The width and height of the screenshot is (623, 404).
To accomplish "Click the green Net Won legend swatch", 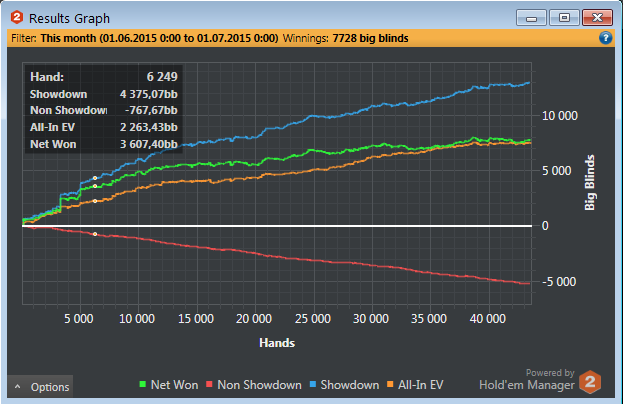I will (143, 385).
